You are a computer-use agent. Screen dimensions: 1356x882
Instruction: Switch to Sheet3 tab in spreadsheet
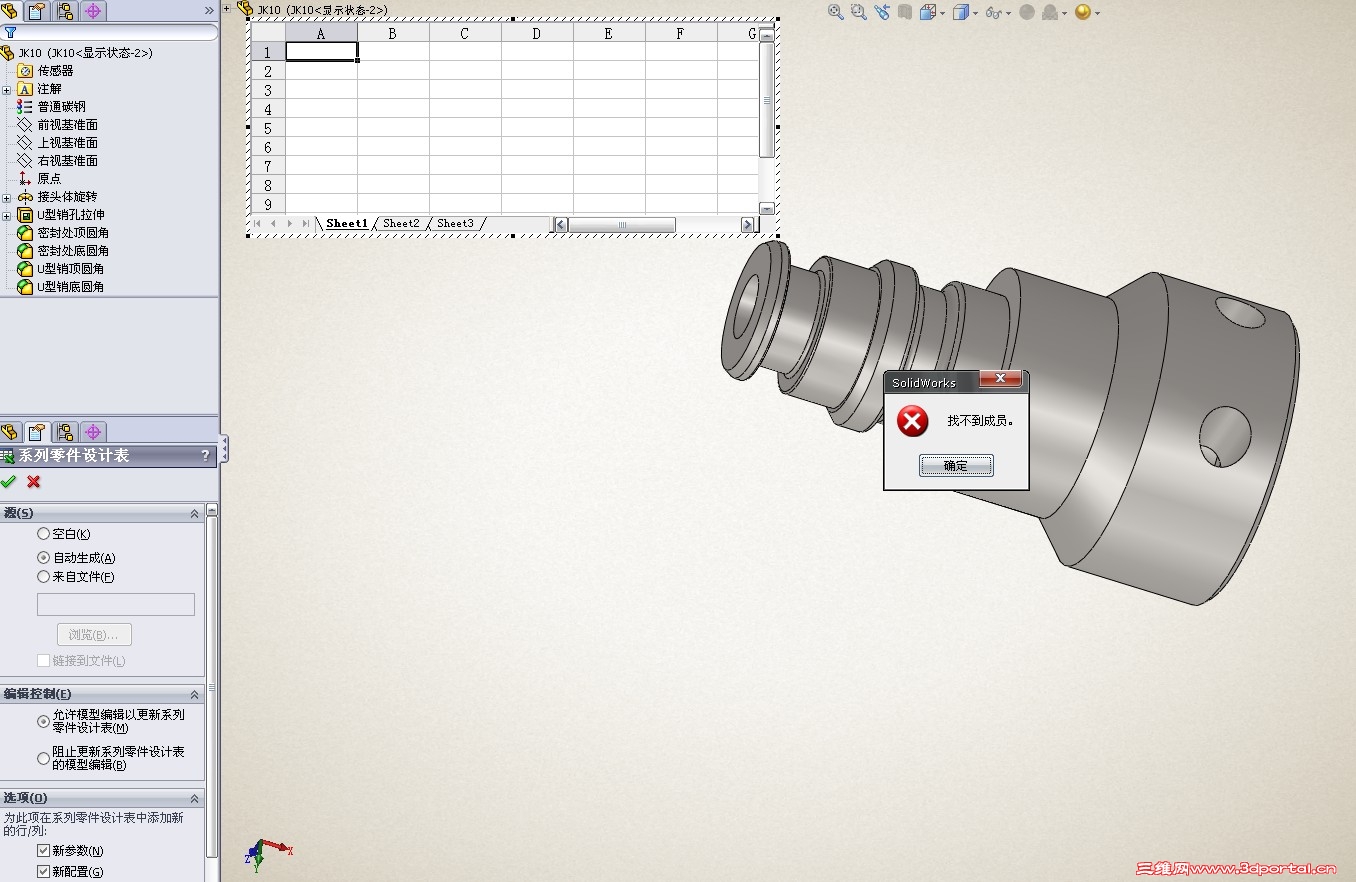pyautogui.click(x=455, y=224)
